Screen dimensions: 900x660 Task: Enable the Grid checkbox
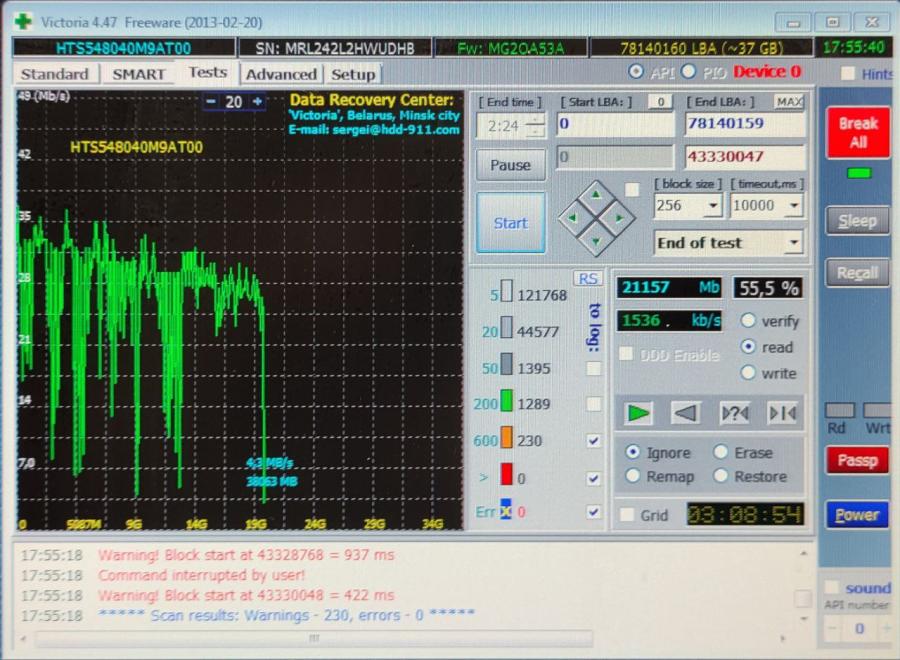[626, 515]
